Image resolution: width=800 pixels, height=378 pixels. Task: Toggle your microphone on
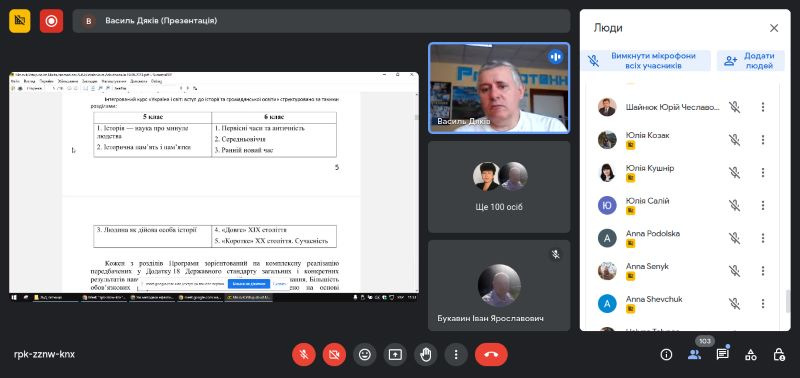(304, 355)
